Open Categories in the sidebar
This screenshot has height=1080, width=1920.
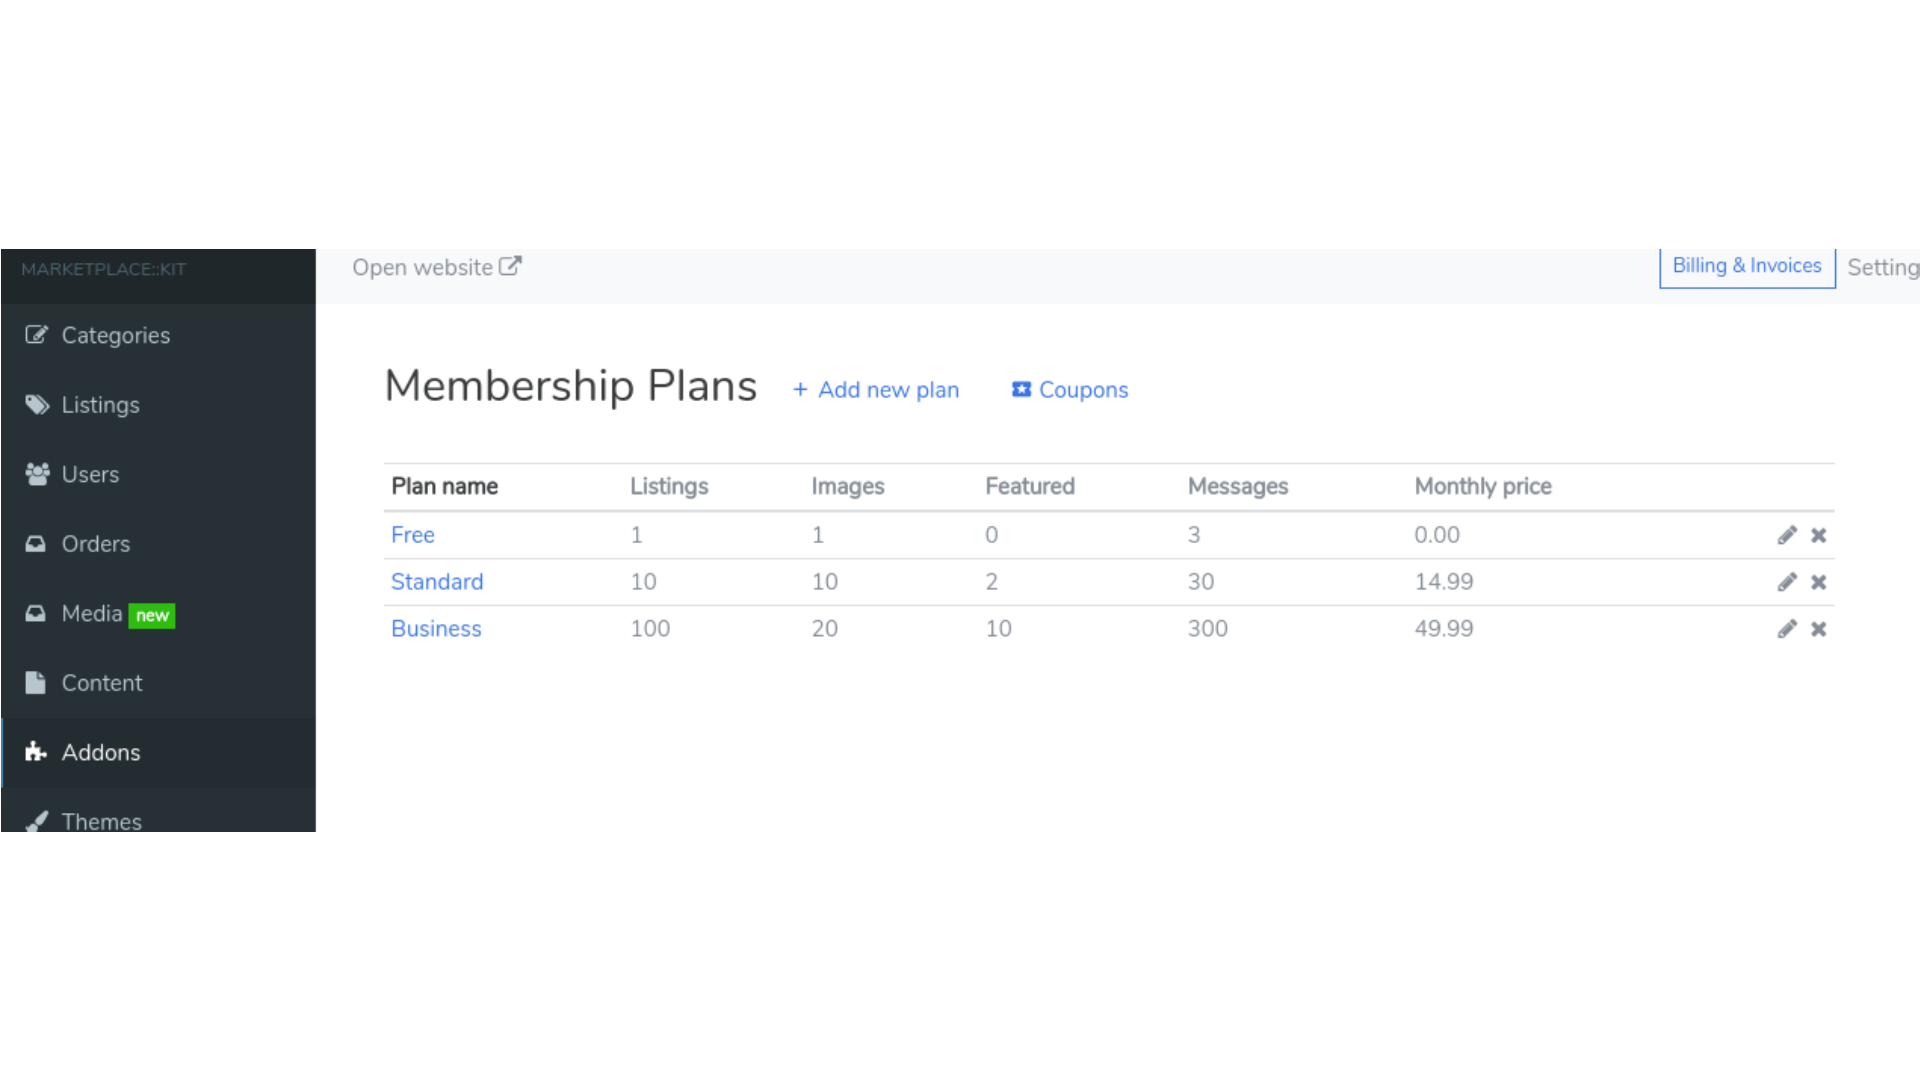(x=115, y=335)
